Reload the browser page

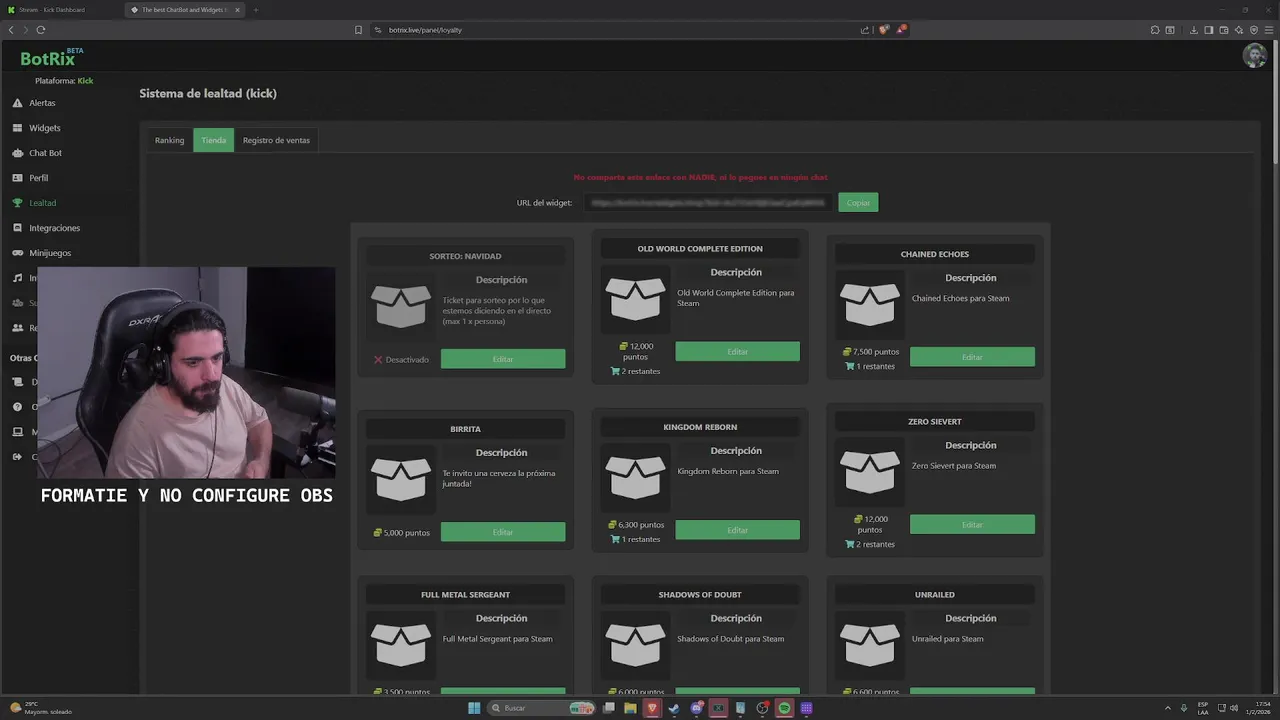click(41, 30)
